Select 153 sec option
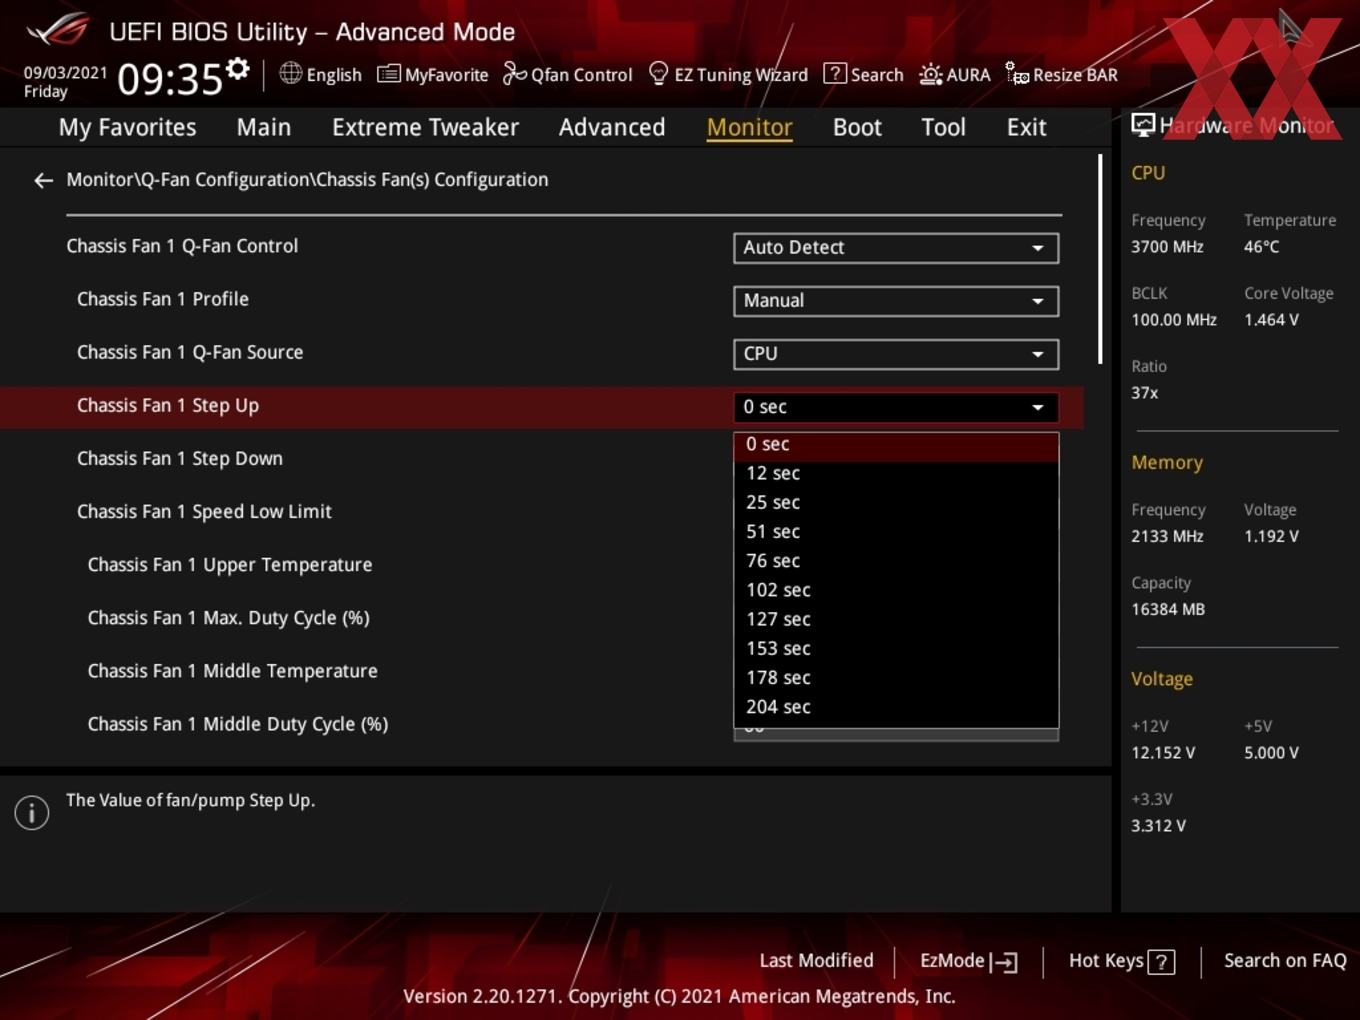Image resolution: width=1360 pixels, height=1020 pixels. [x=896, y=648]
